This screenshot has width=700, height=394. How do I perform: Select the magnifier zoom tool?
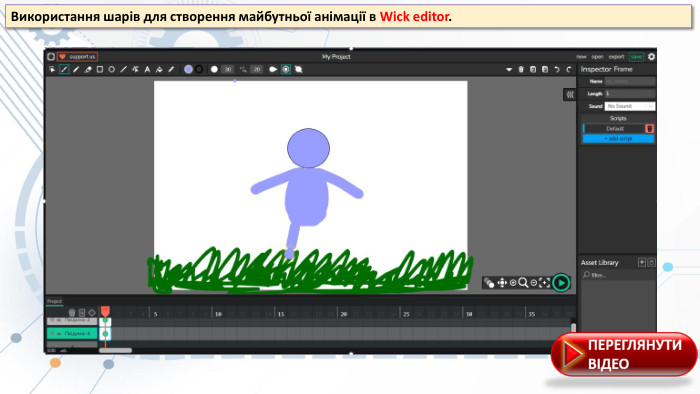523,283
